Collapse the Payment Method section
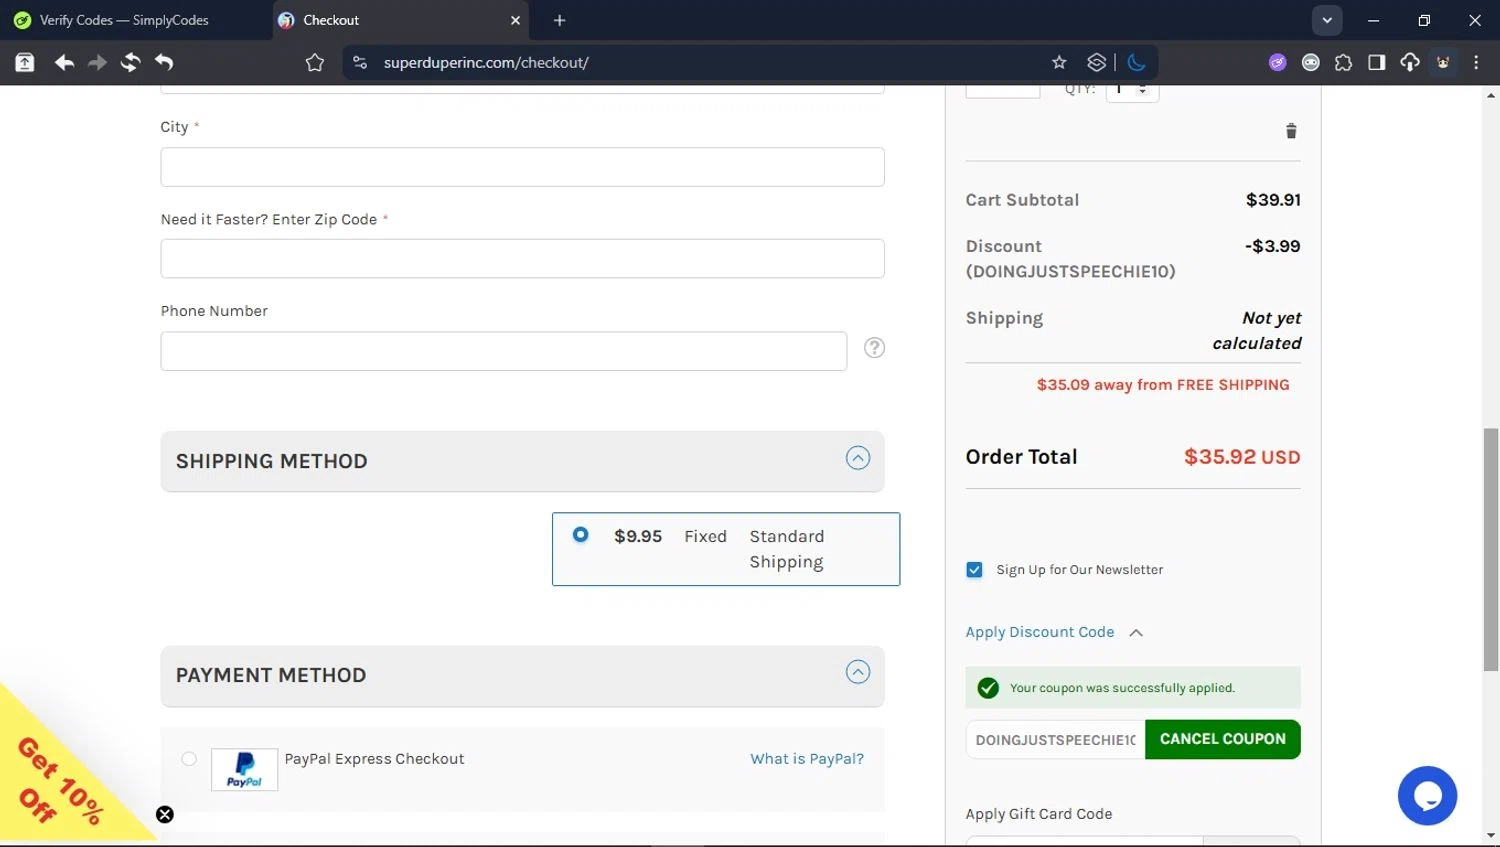 click(x=858, y=672)
